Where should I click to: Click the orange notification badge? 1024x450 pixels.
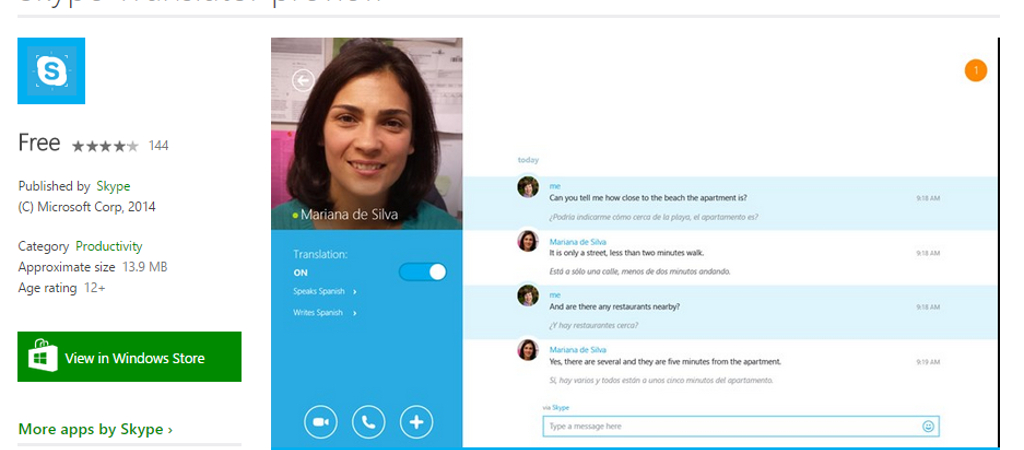click(976, 71)
